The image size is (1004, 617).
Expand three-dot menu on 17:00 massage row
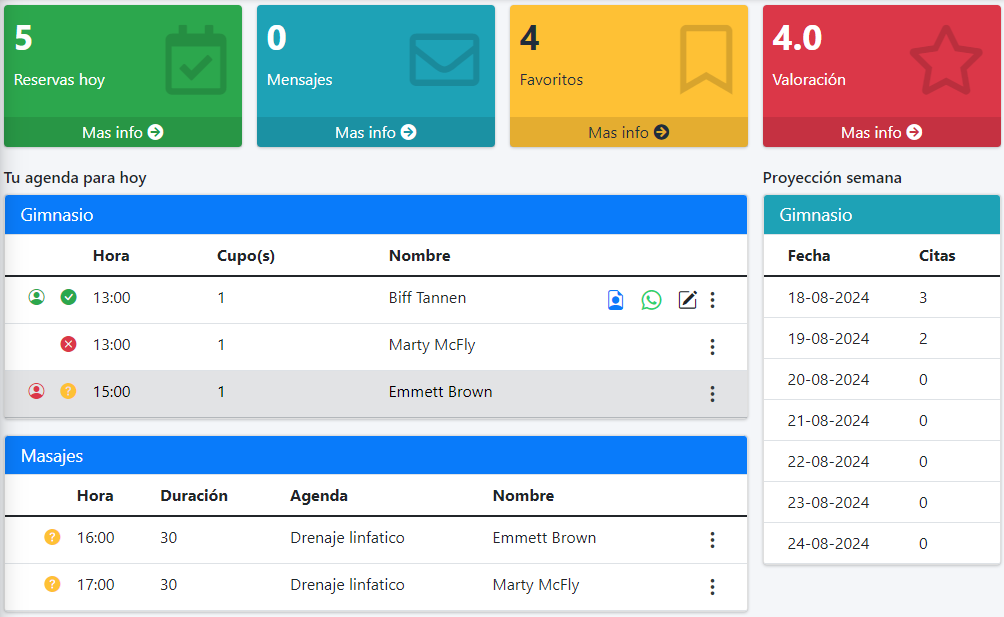coord(712,587)
